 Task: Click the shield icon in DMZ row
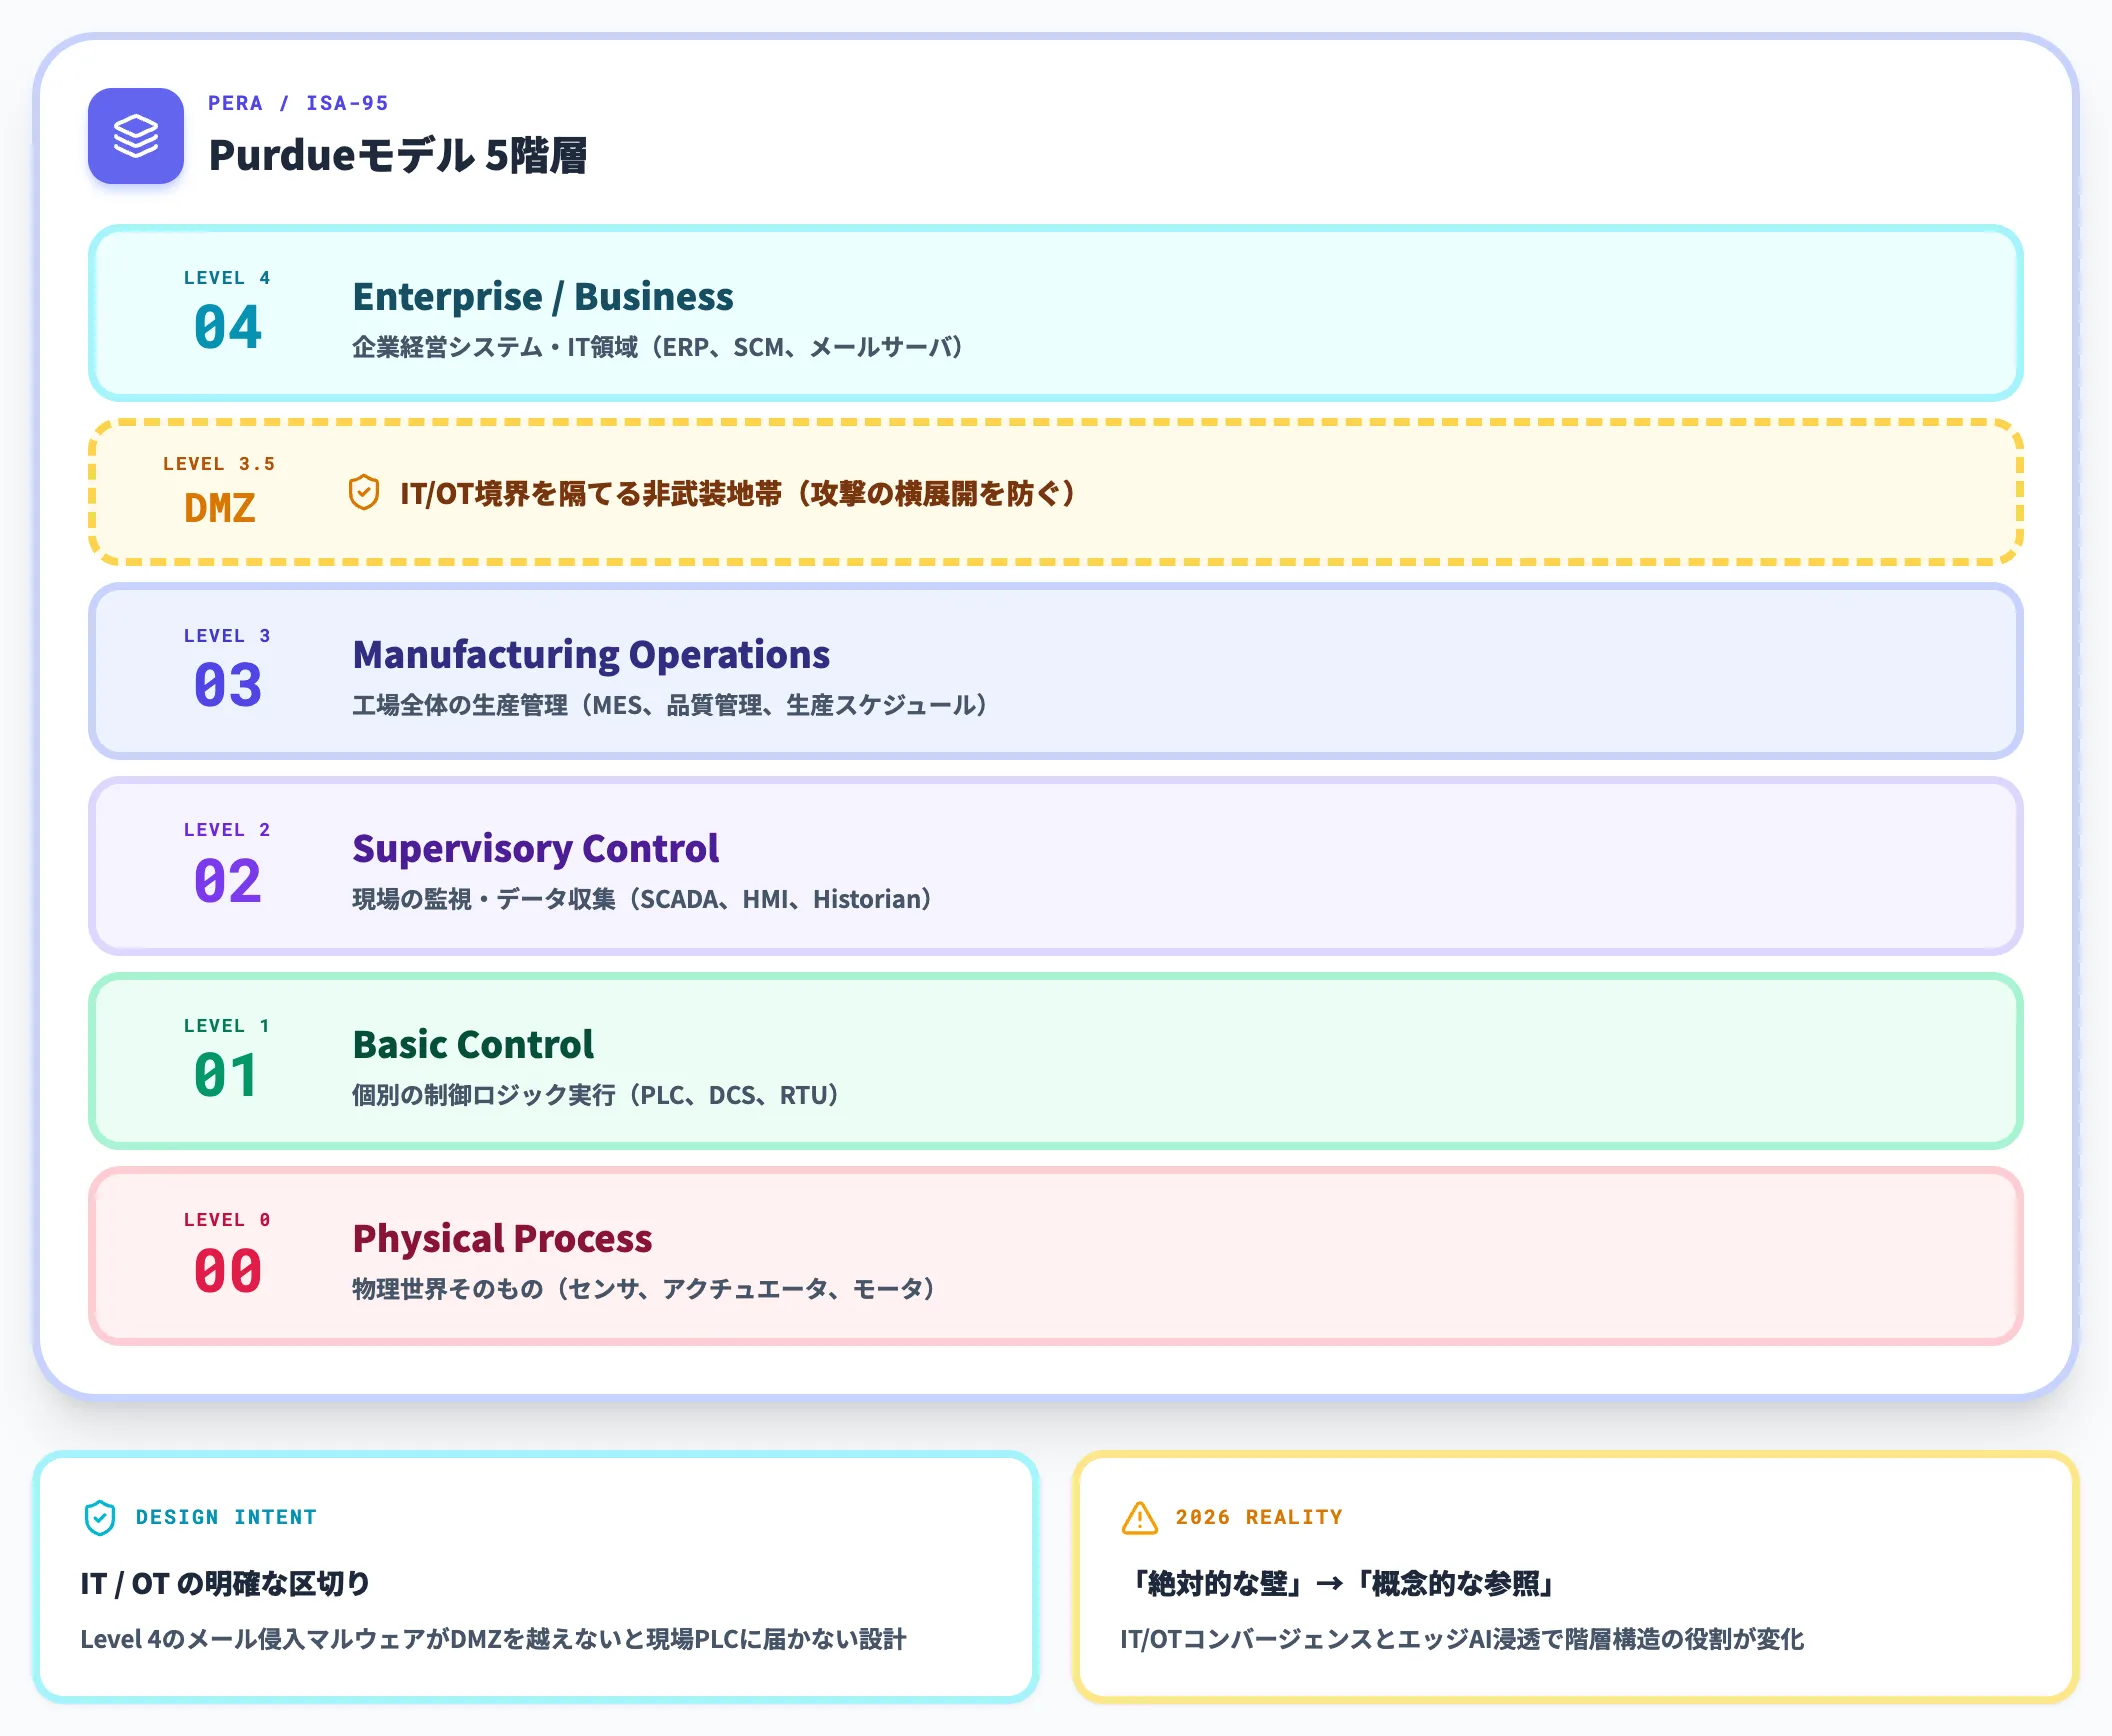pyautogui.click(x=364, y=493)
